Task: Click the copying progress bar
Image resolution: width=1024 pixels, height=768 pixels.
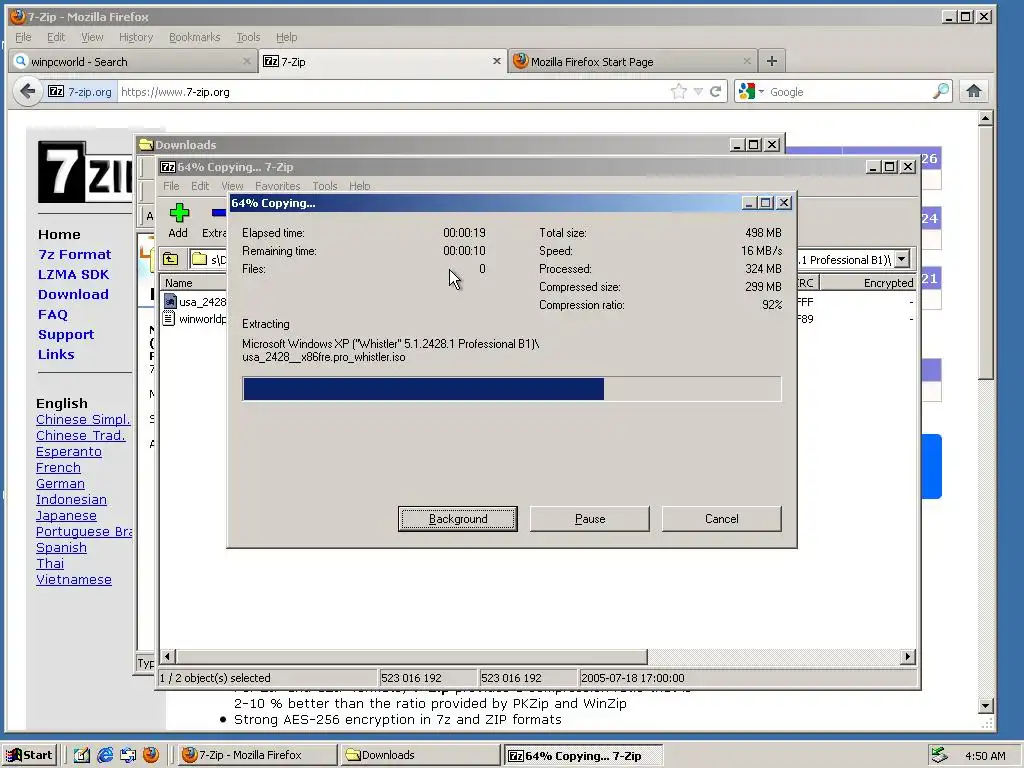Action: click(511, 389)
